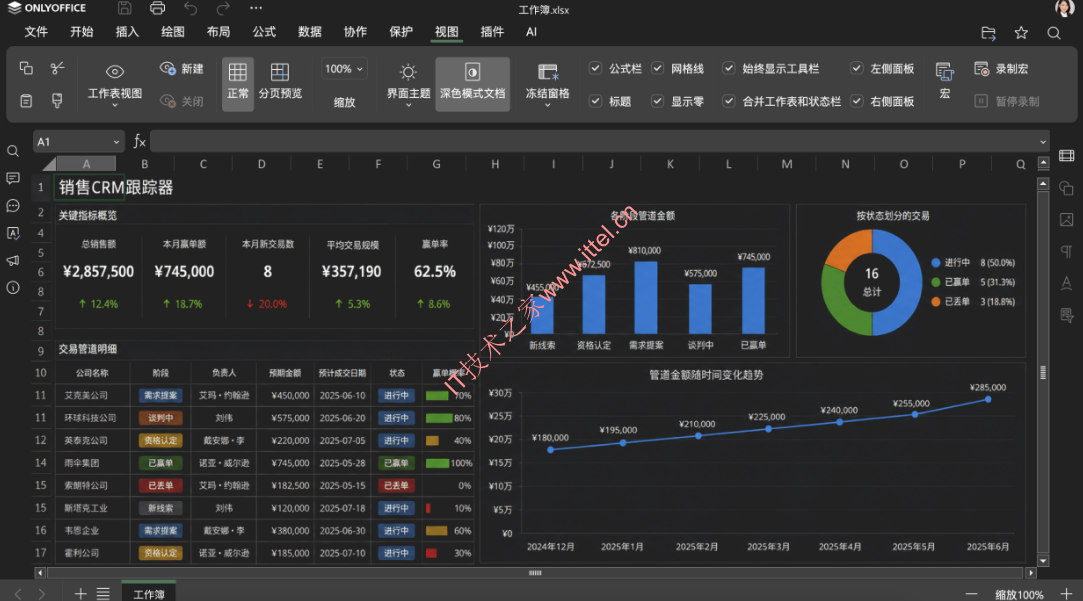The height and width of the screenshot is (601, 1083).
Task: Toggle 始终显示工具栏 checkbox
Action: click(x=729, y=68)
